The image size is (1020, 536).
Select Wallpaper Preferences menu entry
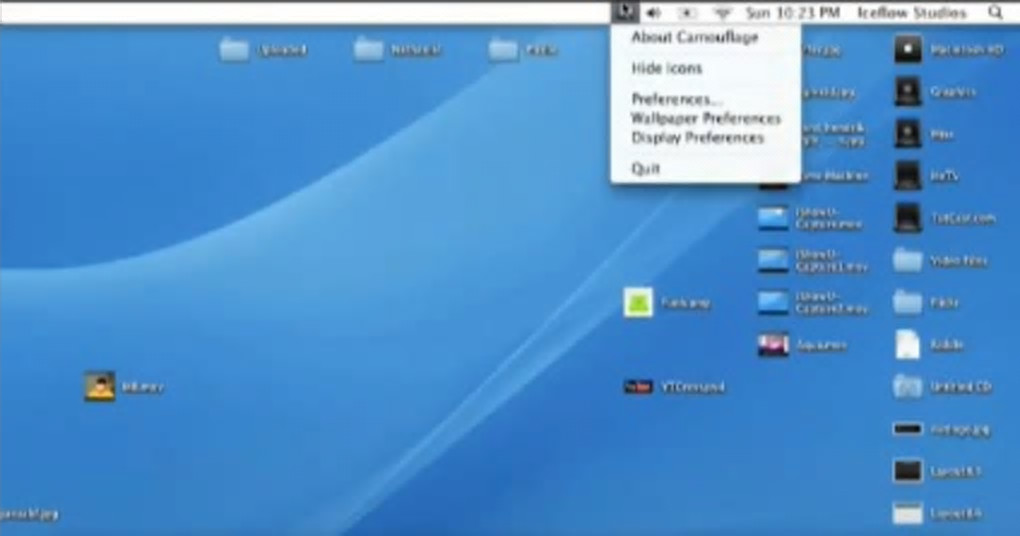(705, 118)
